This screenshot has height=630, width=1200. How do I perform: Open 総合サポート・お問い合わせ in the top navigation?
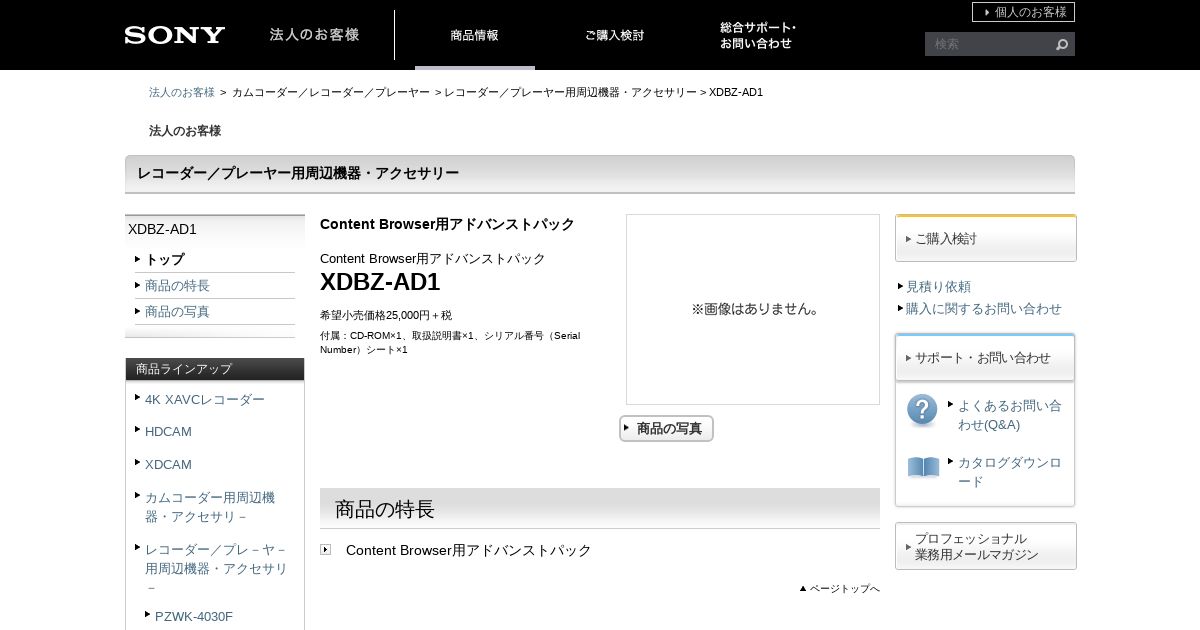(x=758, y=35)
